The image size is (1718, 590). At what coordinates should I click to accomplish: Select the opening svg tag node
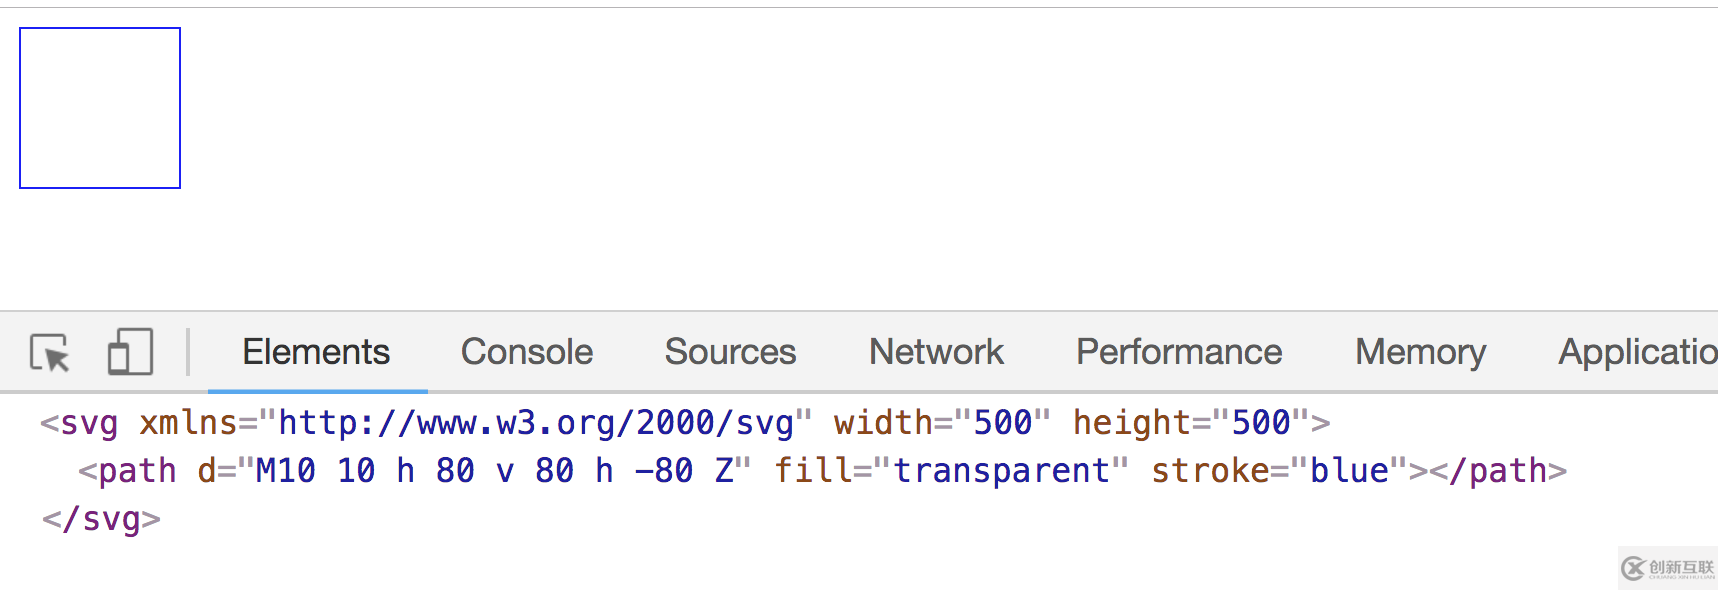(685, 423)
